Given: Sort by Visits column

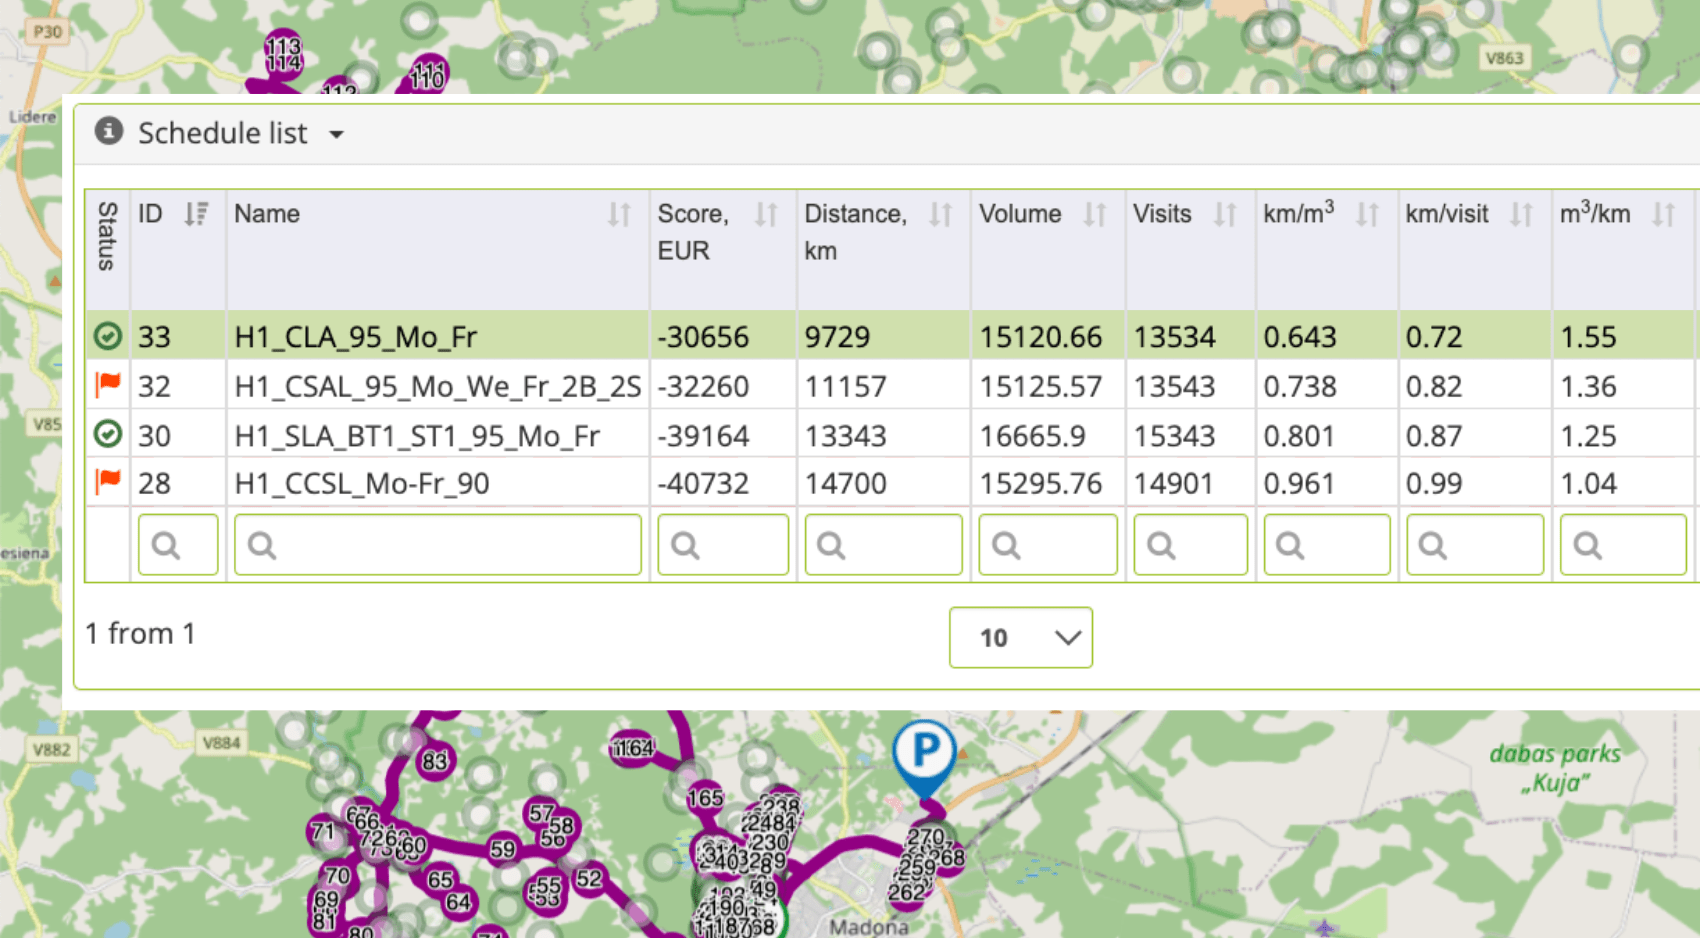Looking at the screenshot, I should tap(1226, 214).
